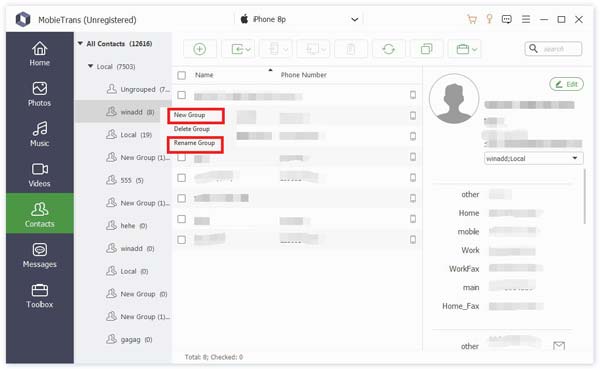The height and width of the screenshot is (370, 600).
Task: Click the shopping cart icon
Action: [x=472, y=19]
